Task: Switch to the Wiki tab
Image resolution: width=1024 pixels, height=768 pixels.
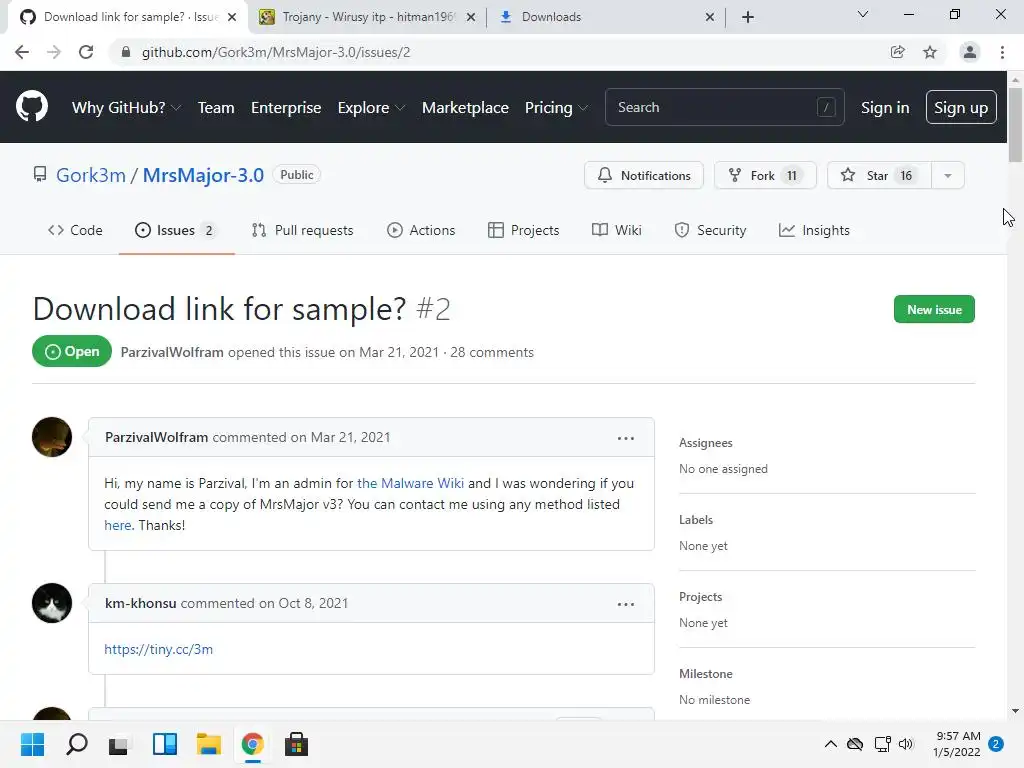Action: click(x=617, y=231)
